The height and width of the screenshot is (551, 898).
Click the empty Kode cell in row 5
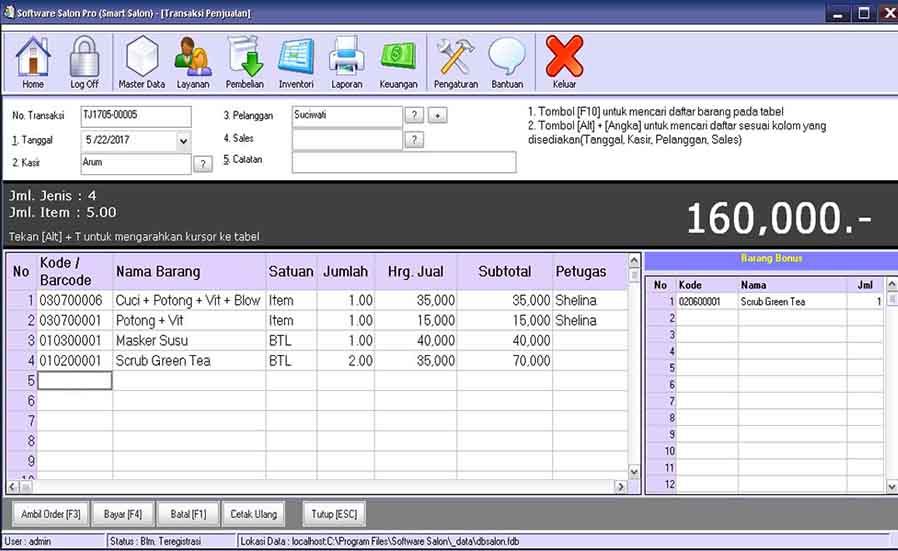point(74,381)
